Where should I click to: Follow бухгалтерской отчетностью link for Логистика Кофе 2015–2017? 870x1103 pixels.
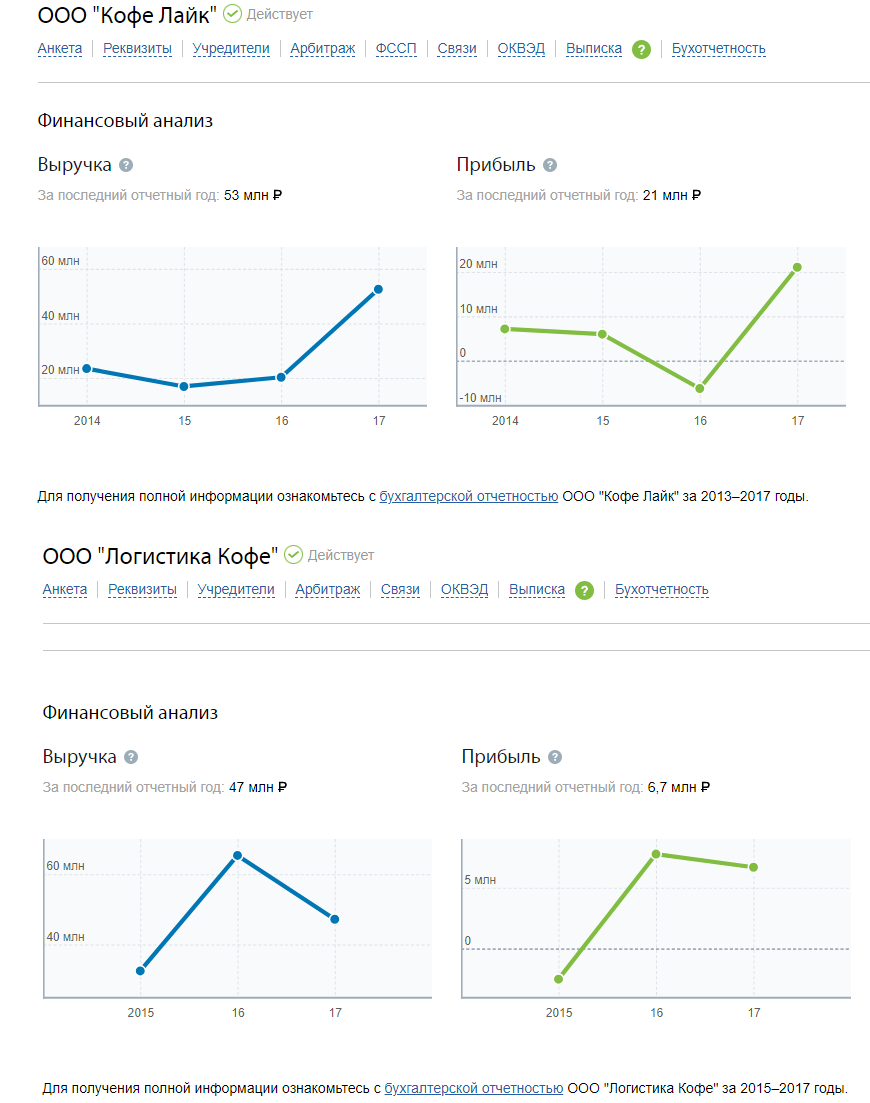tap(473, 1088)
